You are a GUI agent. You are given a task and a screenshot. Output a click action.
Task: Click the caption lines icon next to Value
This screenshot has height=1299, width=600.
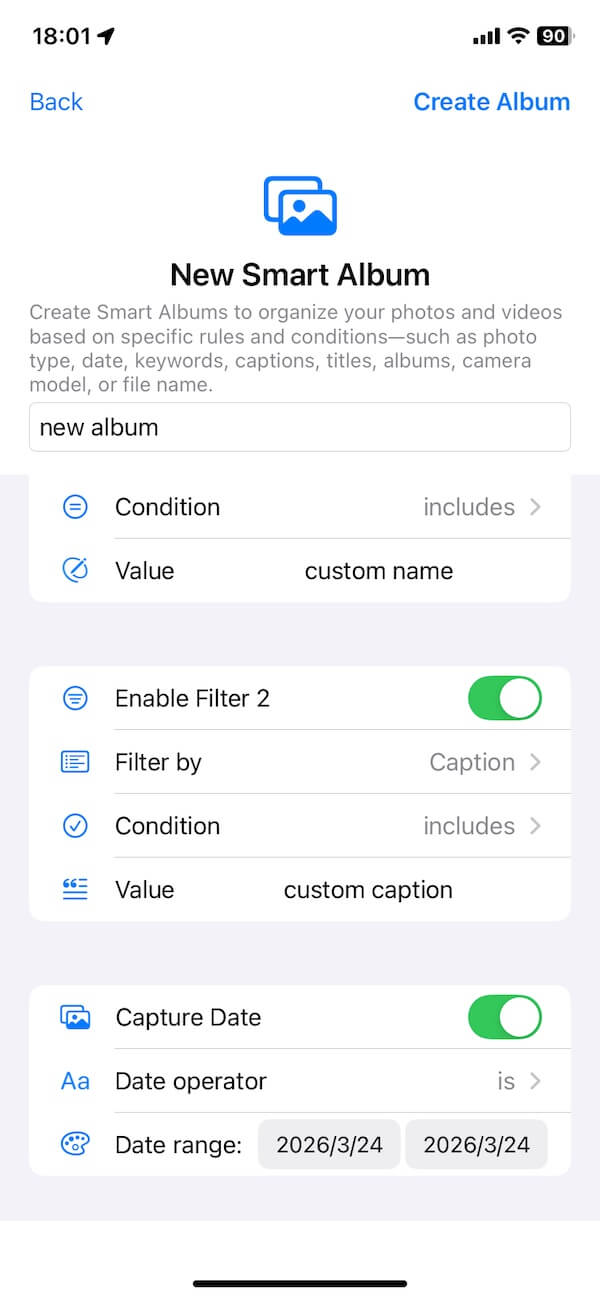click(x=74, y=889)
